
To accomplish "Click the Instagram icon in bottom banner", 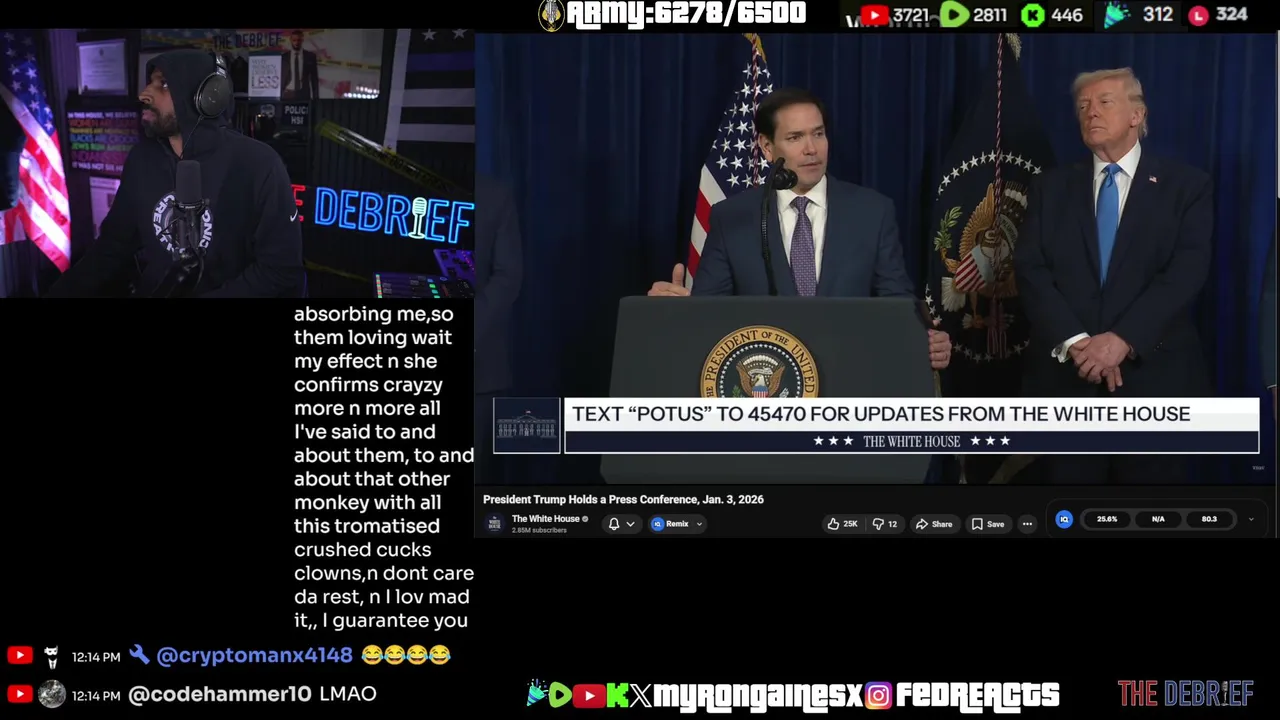I will point(878,695).
